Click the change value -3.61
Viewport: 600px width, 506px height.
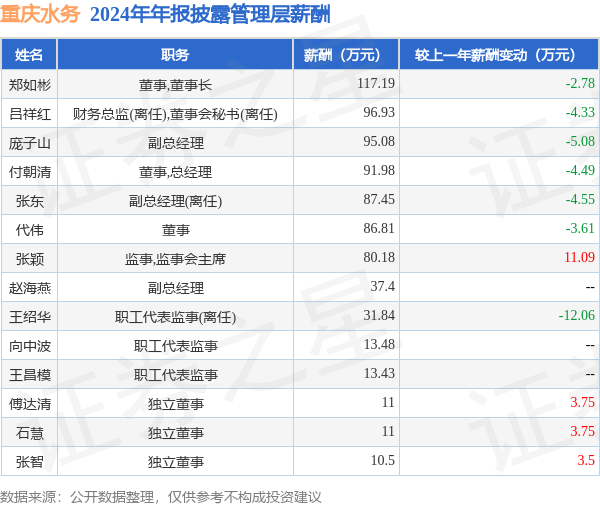pos(580,228)
